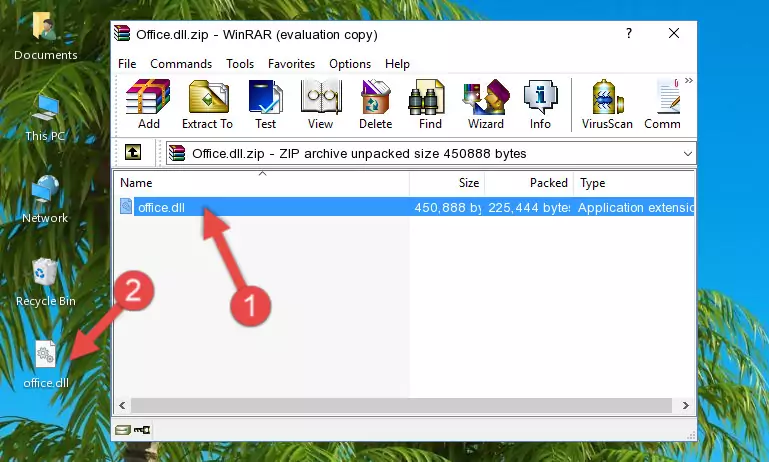
Task: Expand hidden toolbar items chevron
Action: pos(689,80)
